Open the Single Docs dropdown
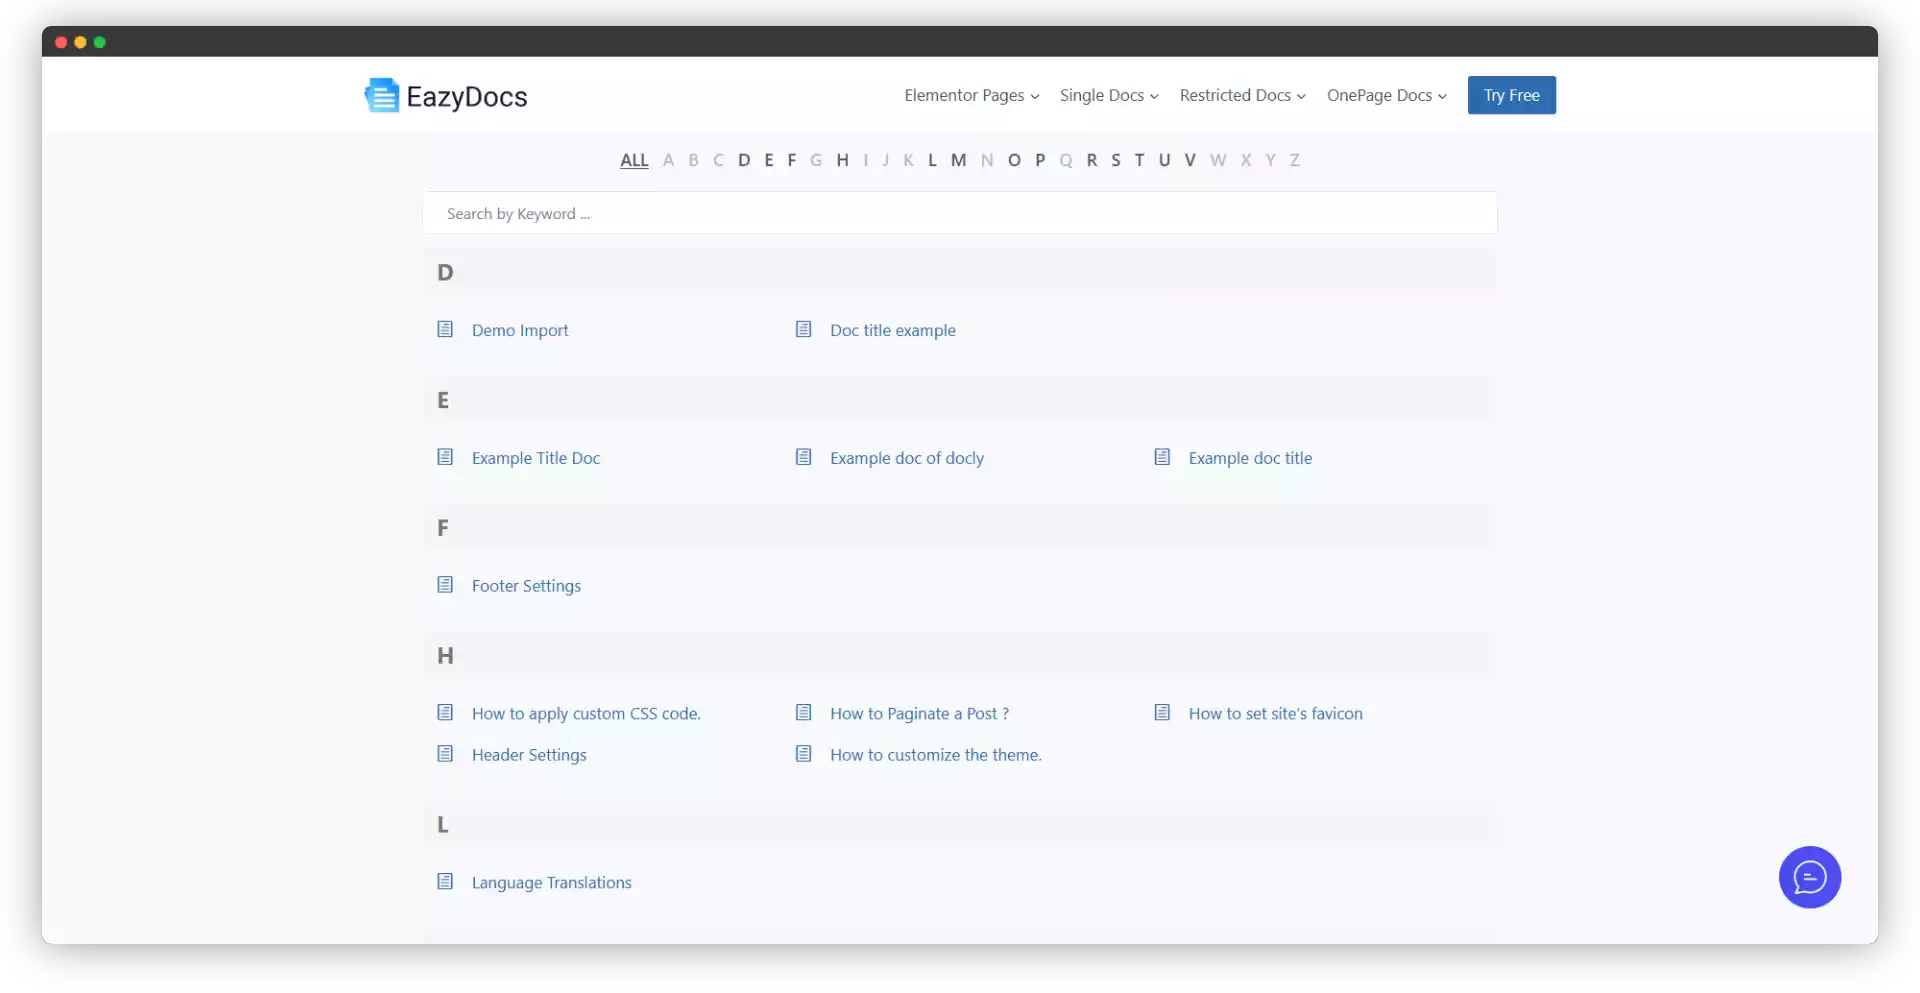This screenshot has width=1920, height=993. 1108,95
